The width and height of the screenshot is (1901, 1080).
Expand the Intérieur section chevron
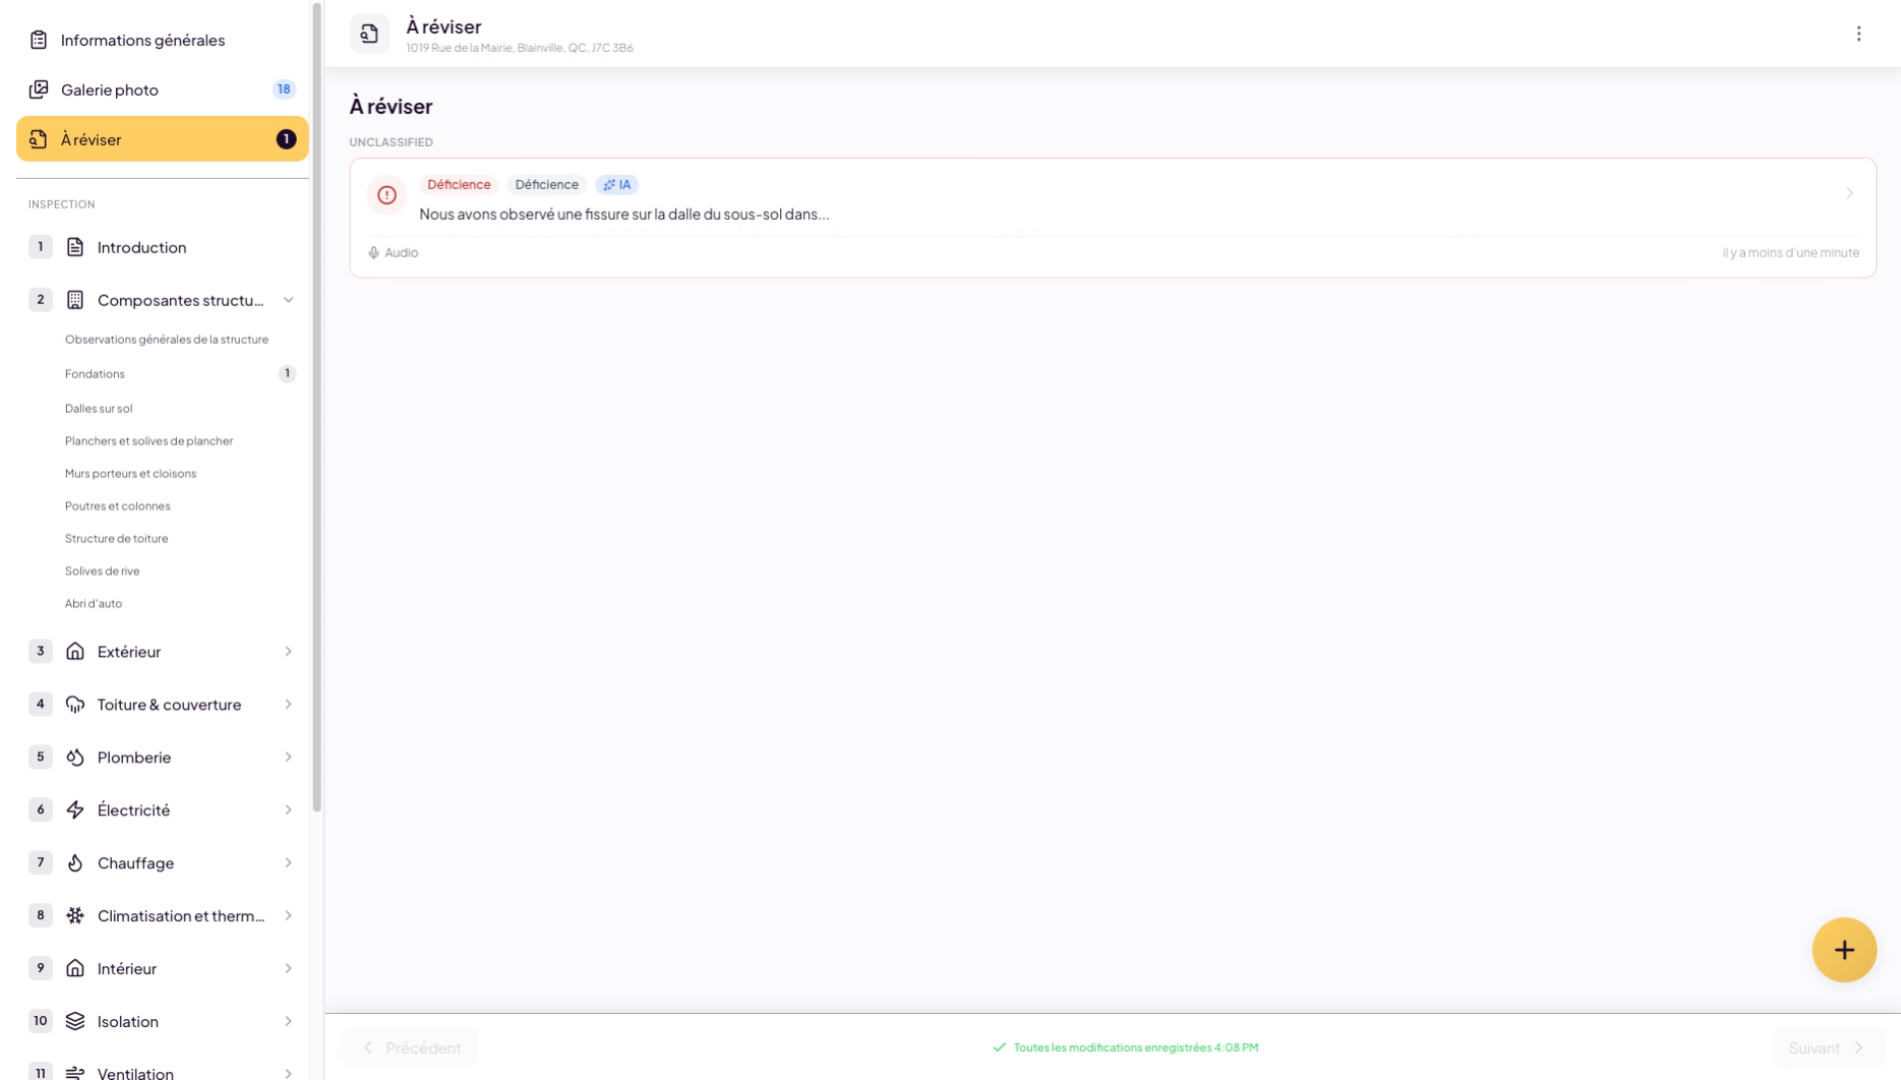(288, 968)
